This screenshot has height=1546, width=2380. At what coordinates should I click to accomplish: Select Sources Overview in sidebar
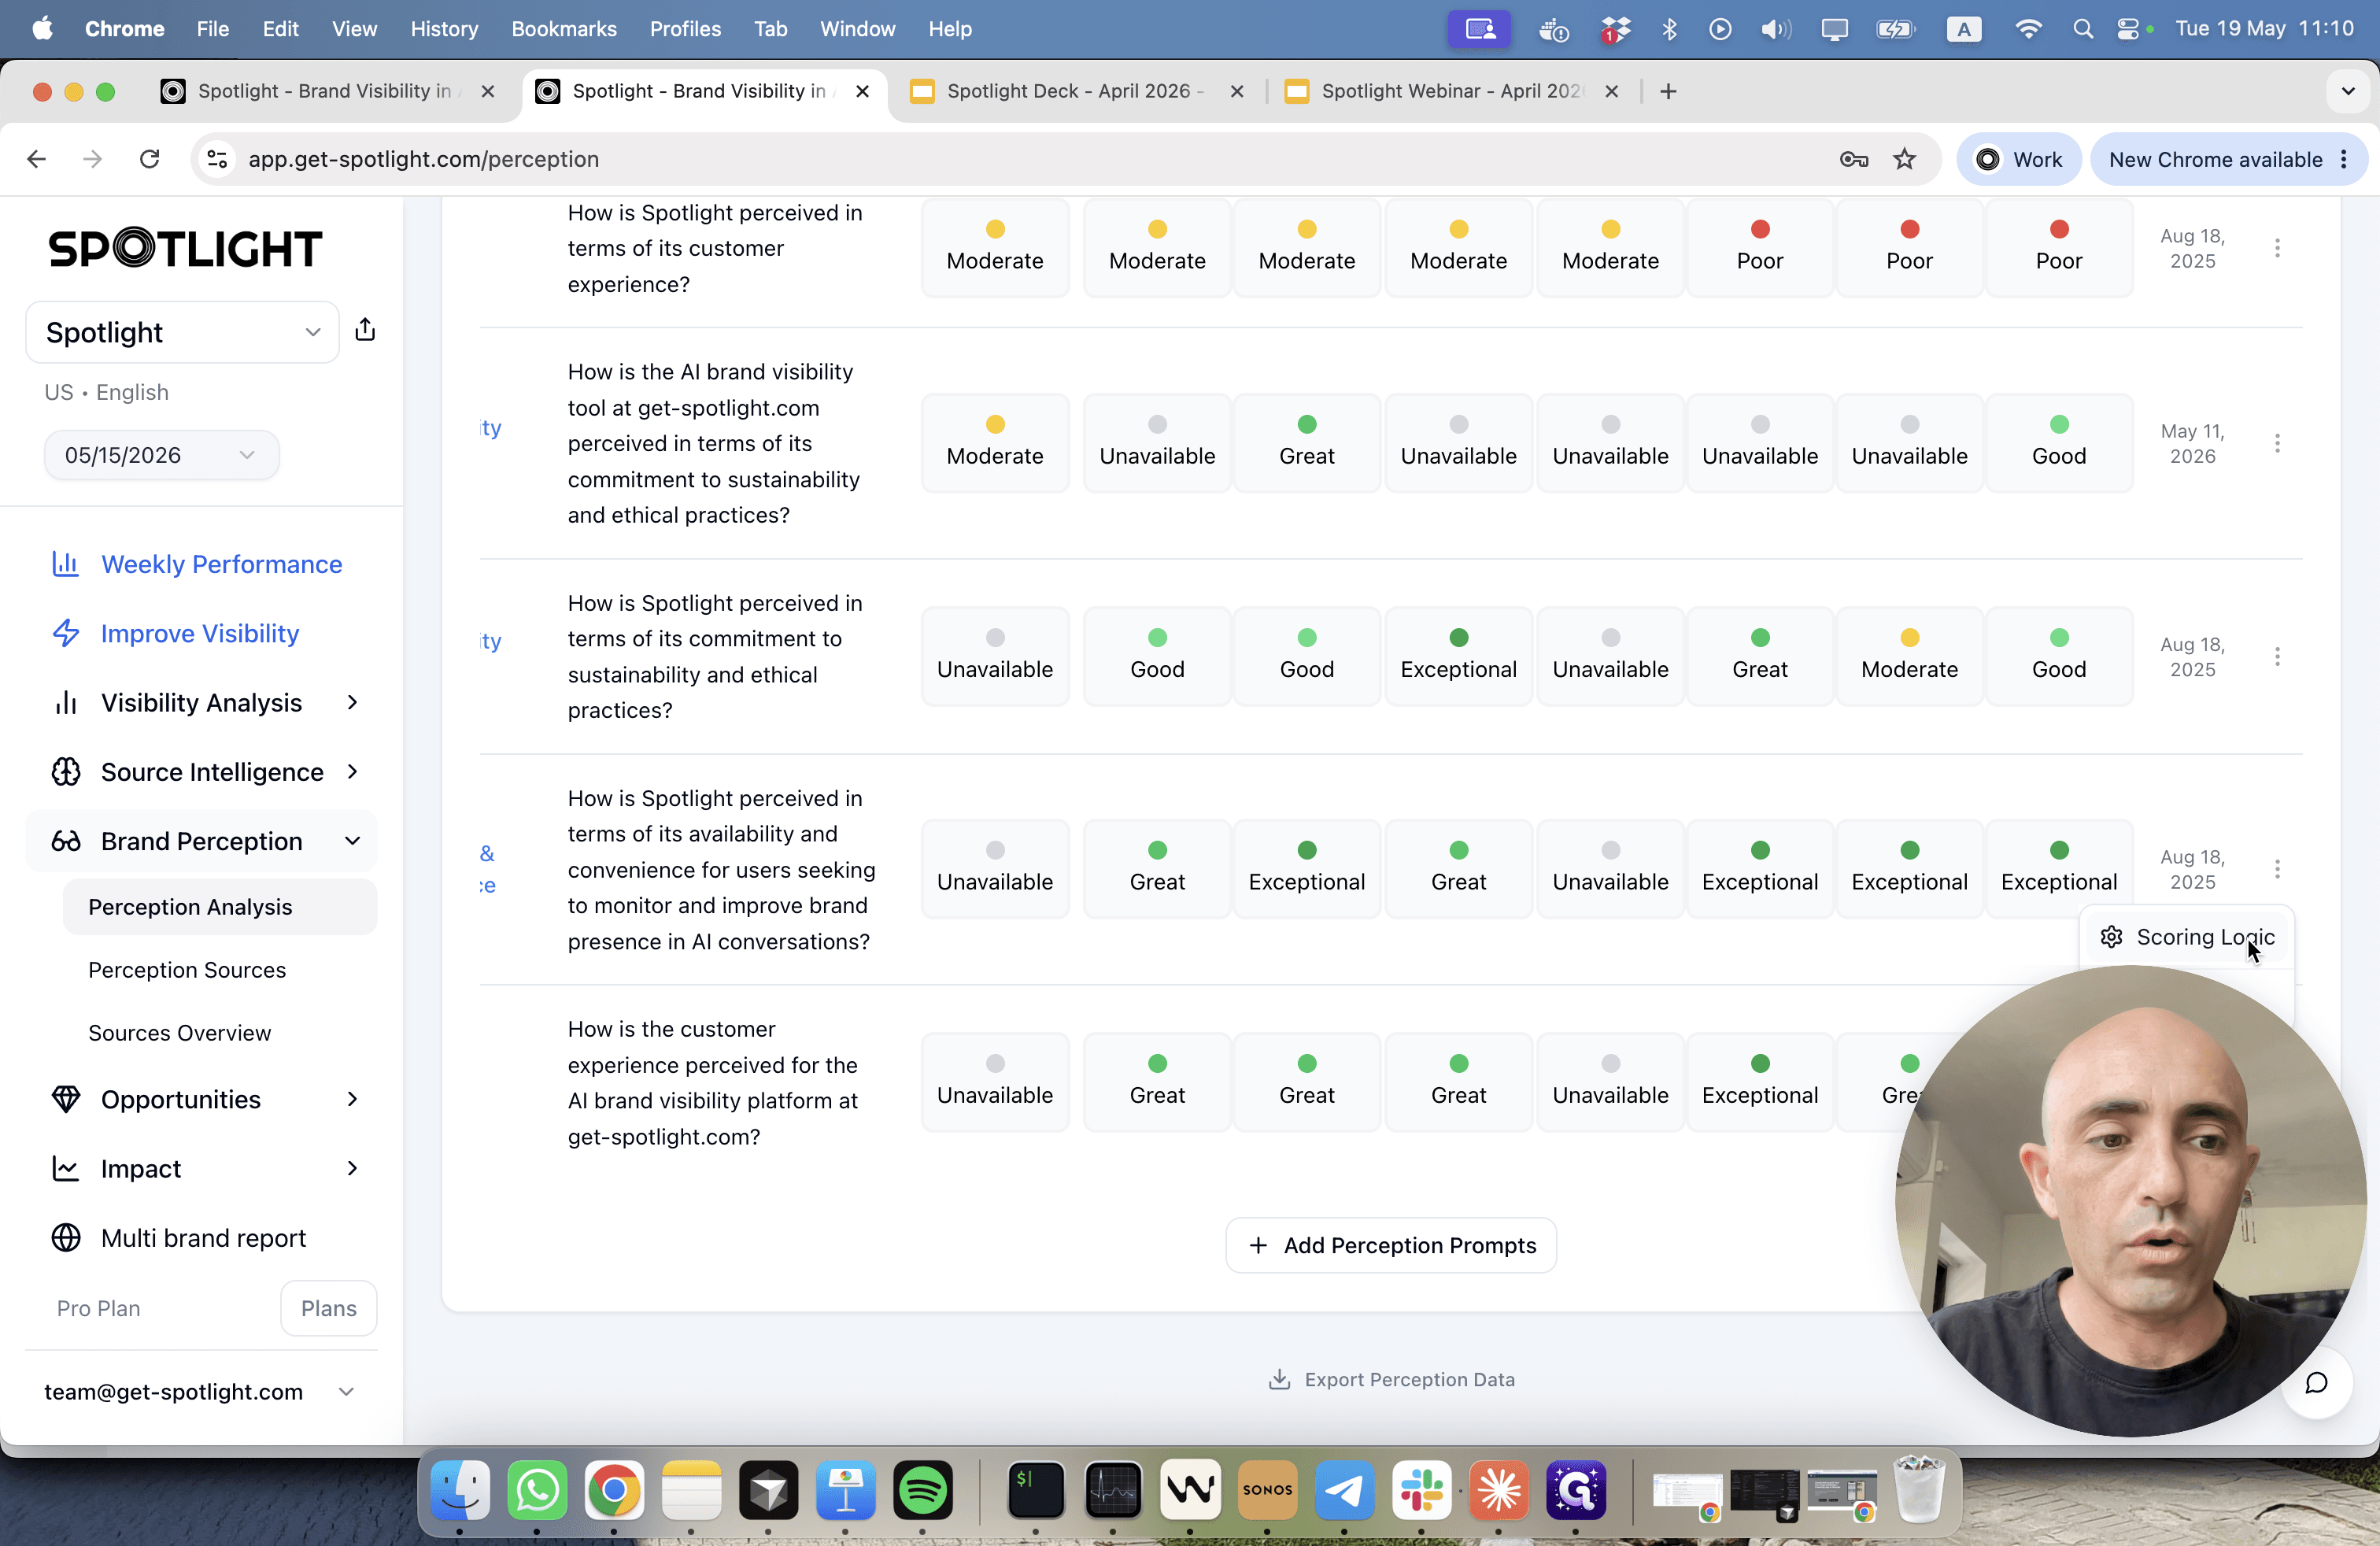(x=180, y=1033)
